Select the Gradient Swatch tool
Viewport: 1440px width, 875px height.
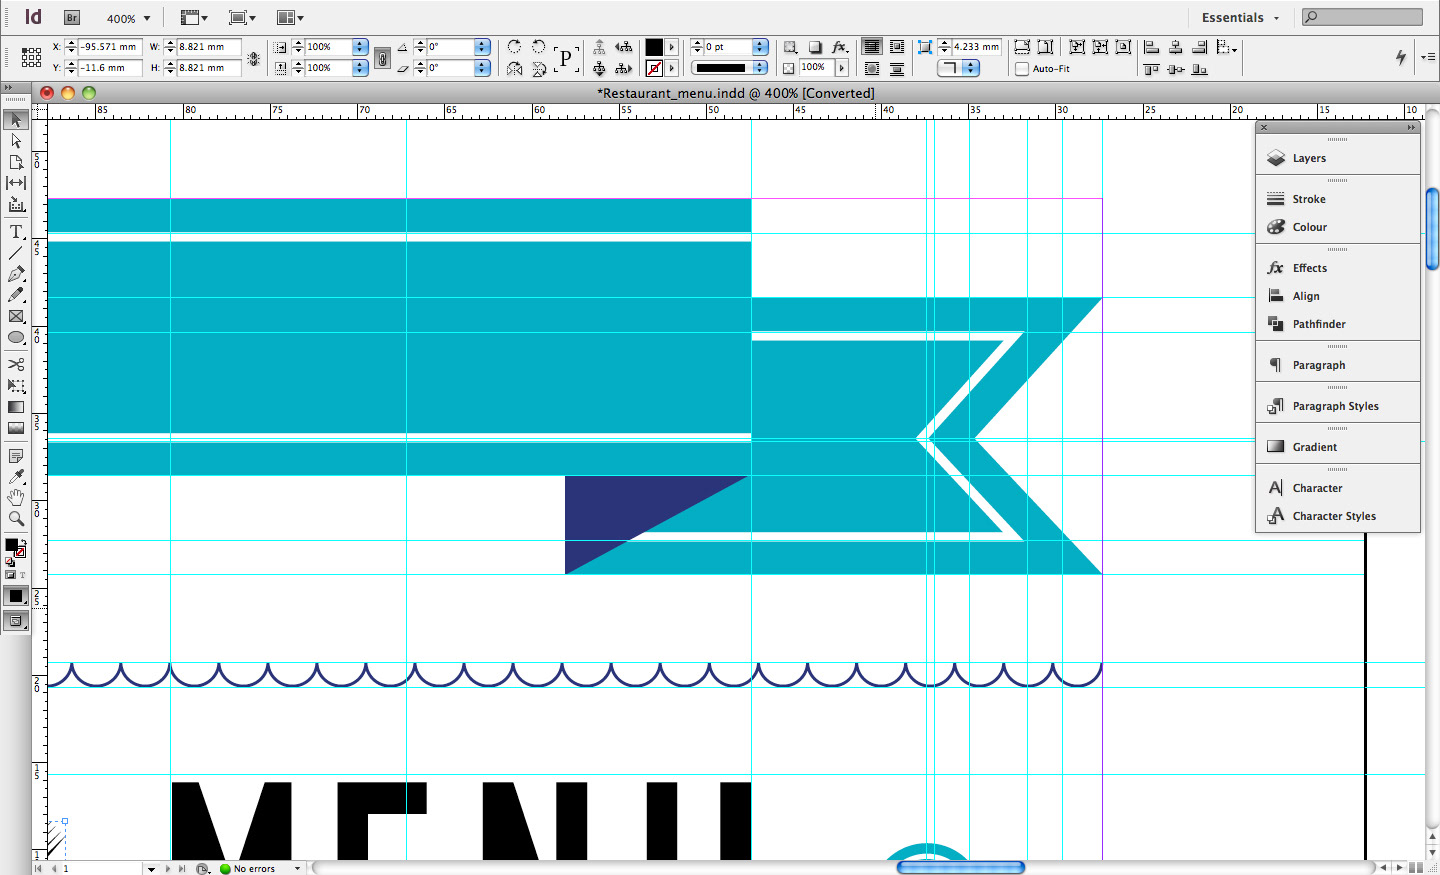point(16,407)
